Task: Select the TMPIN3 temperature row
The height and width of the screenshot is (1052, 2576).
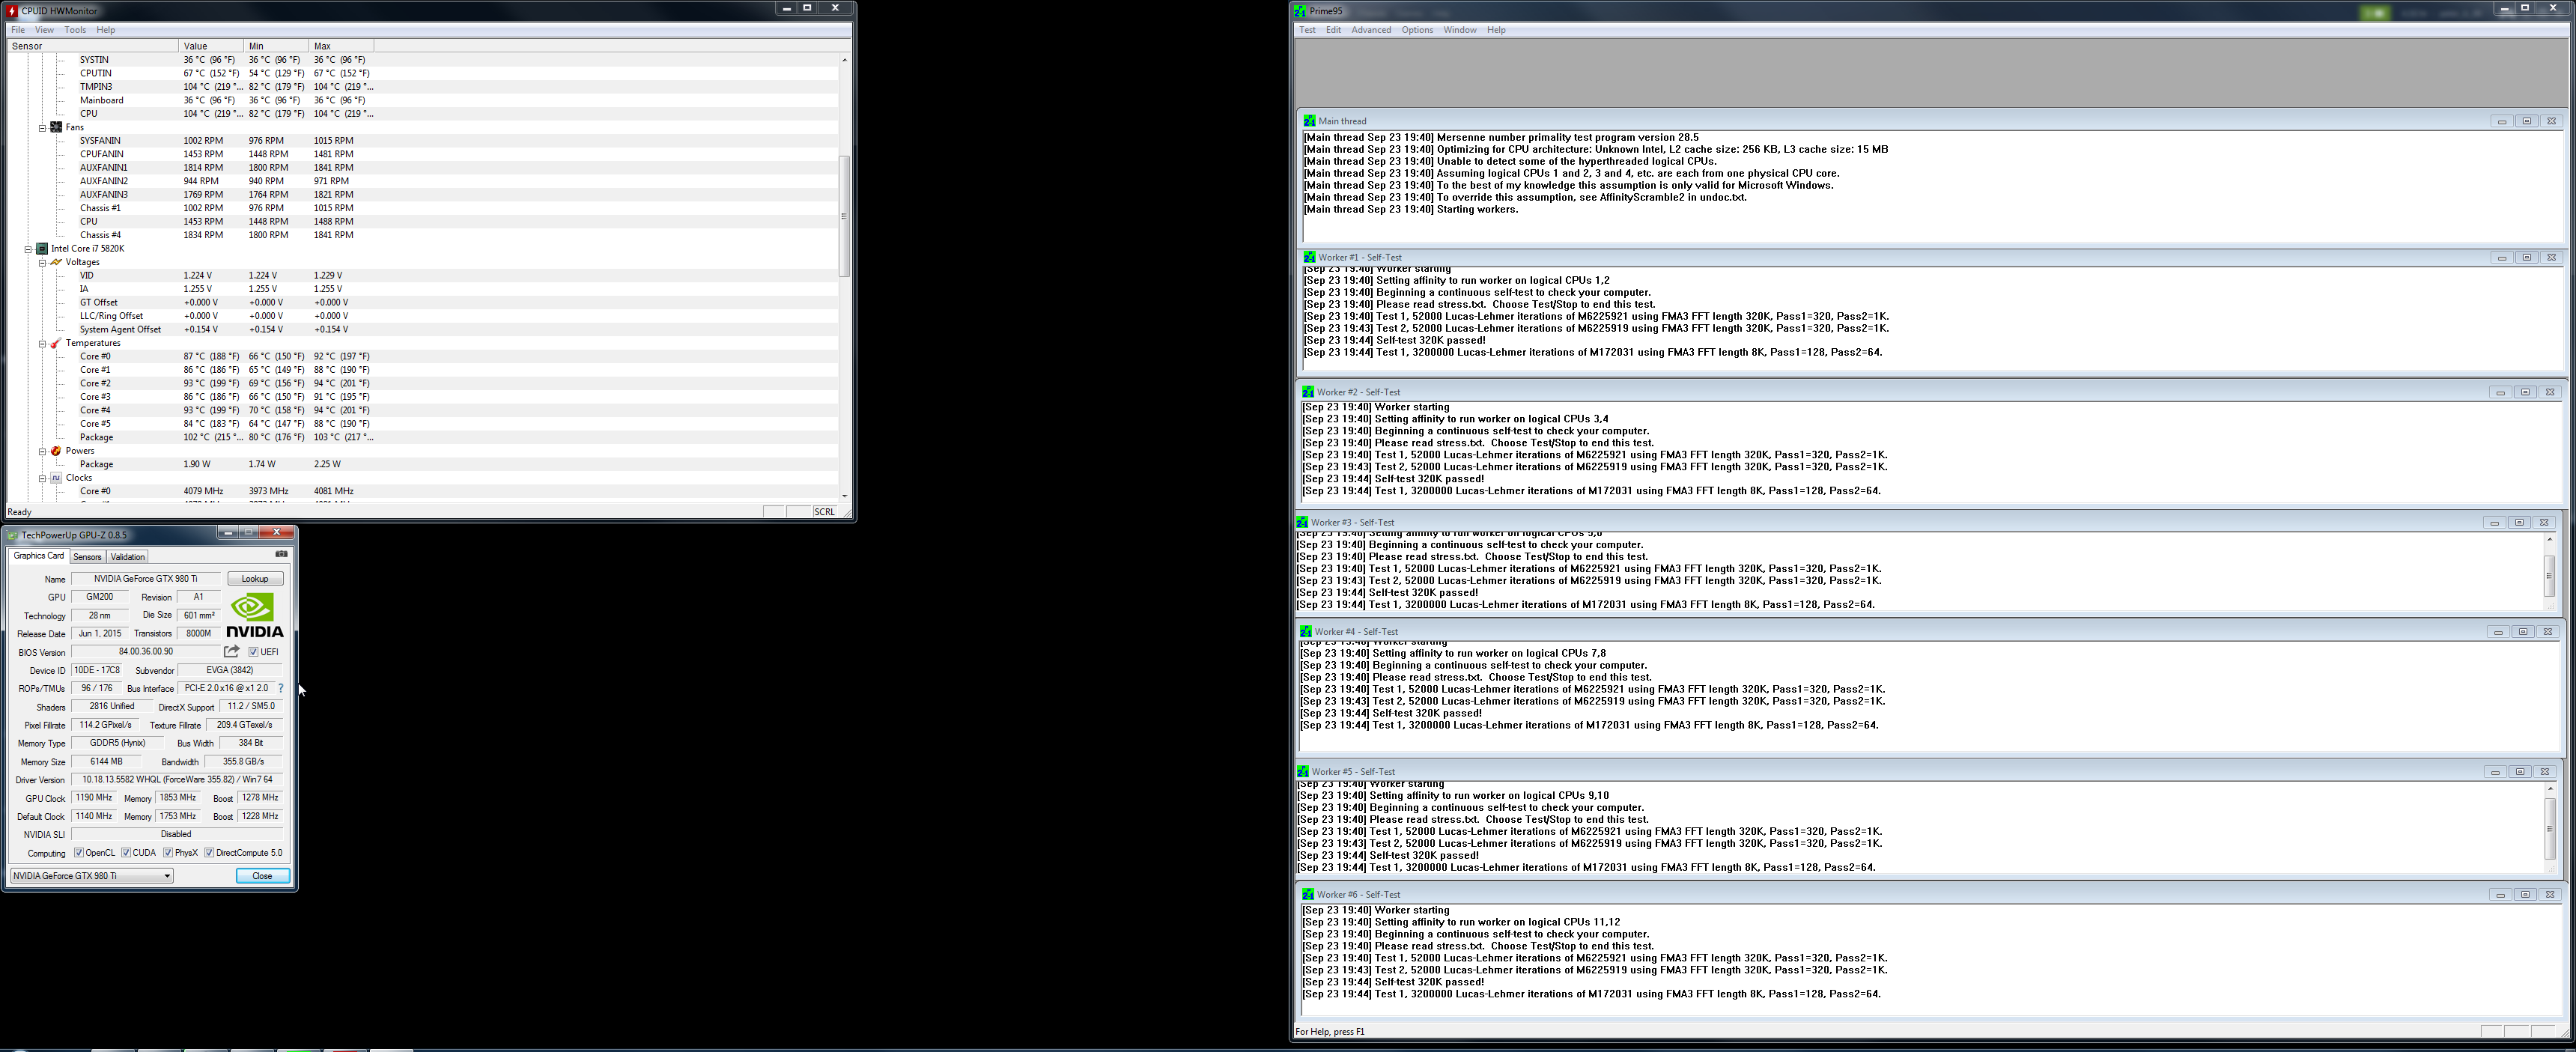Action: pos(423,87)
